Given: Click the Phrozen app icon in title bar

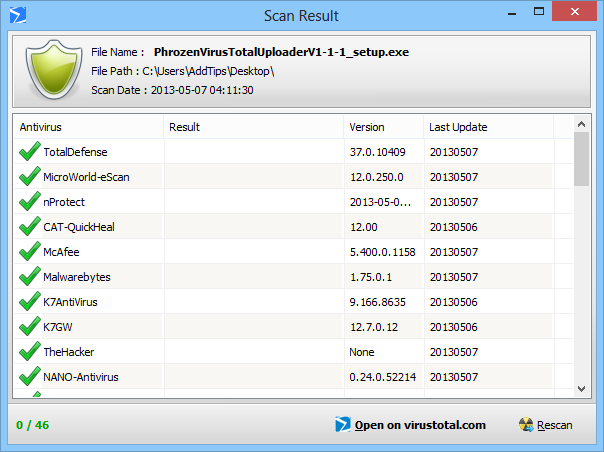Looking at the screenshot, I should tap(18, 15).
